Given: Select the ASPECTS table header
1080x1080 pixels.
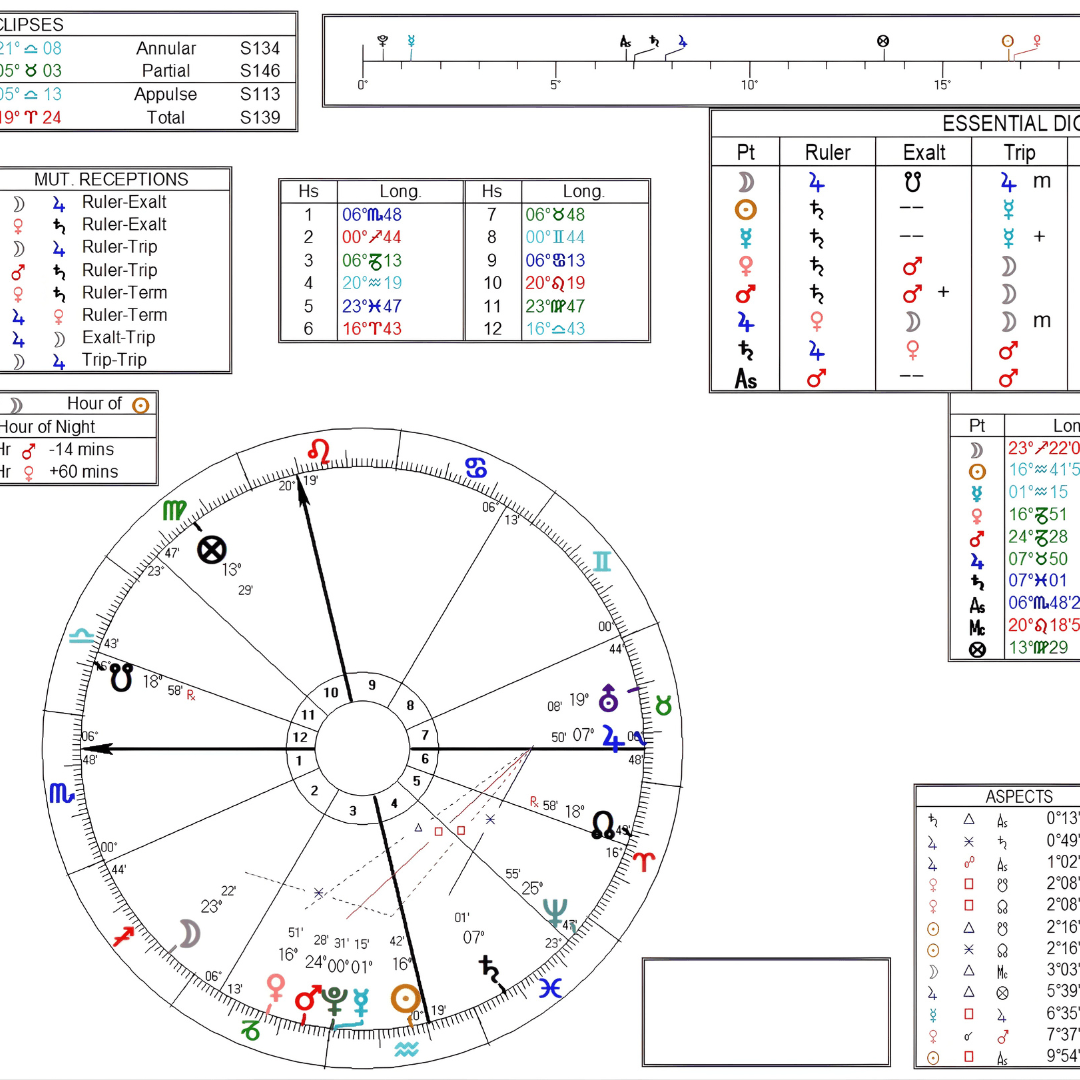Looking at the screenshot, I should coord(1019,797).
